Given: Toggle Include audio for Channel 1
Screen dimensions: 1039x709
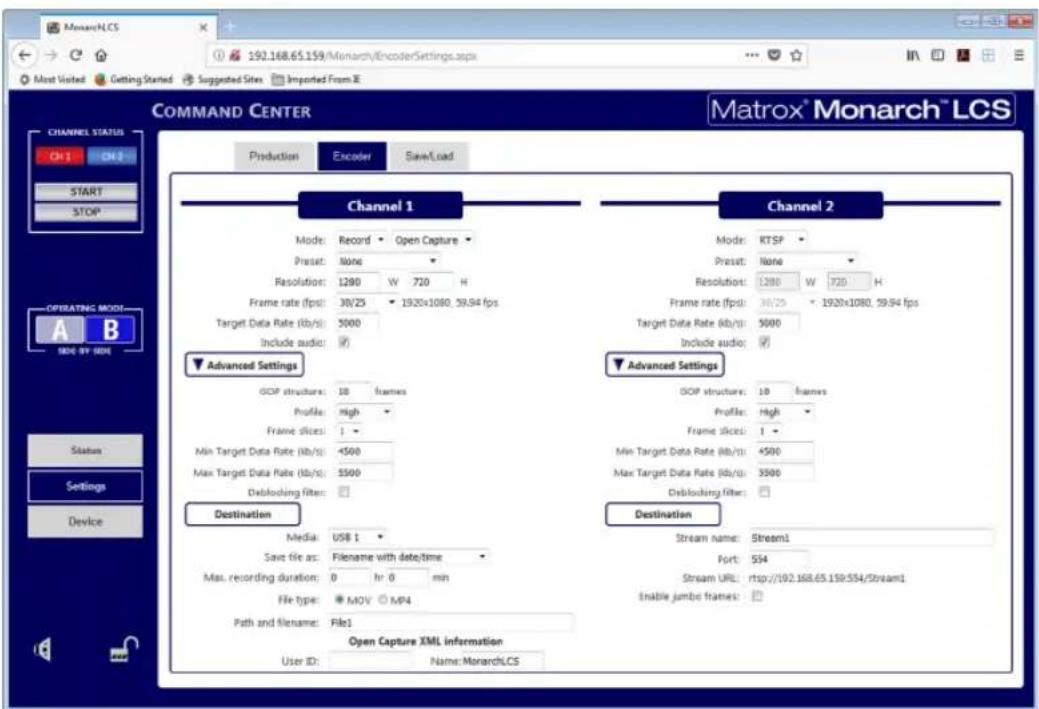Looking at the screenshot, I should coord(344,343).
